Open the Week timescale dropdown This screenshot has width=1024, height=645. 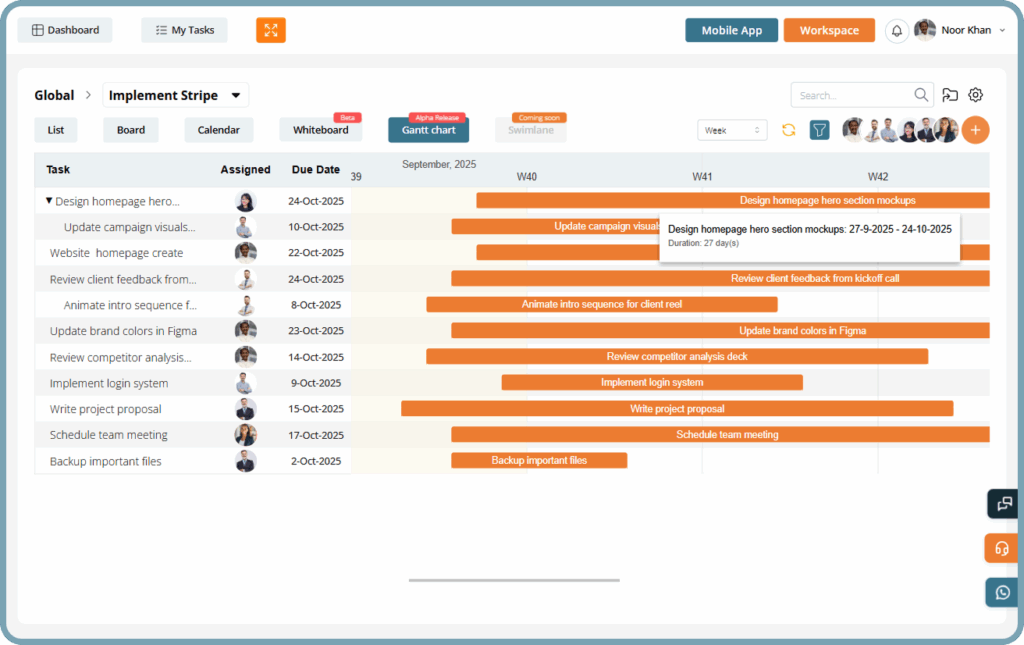[x=732, y=130]
